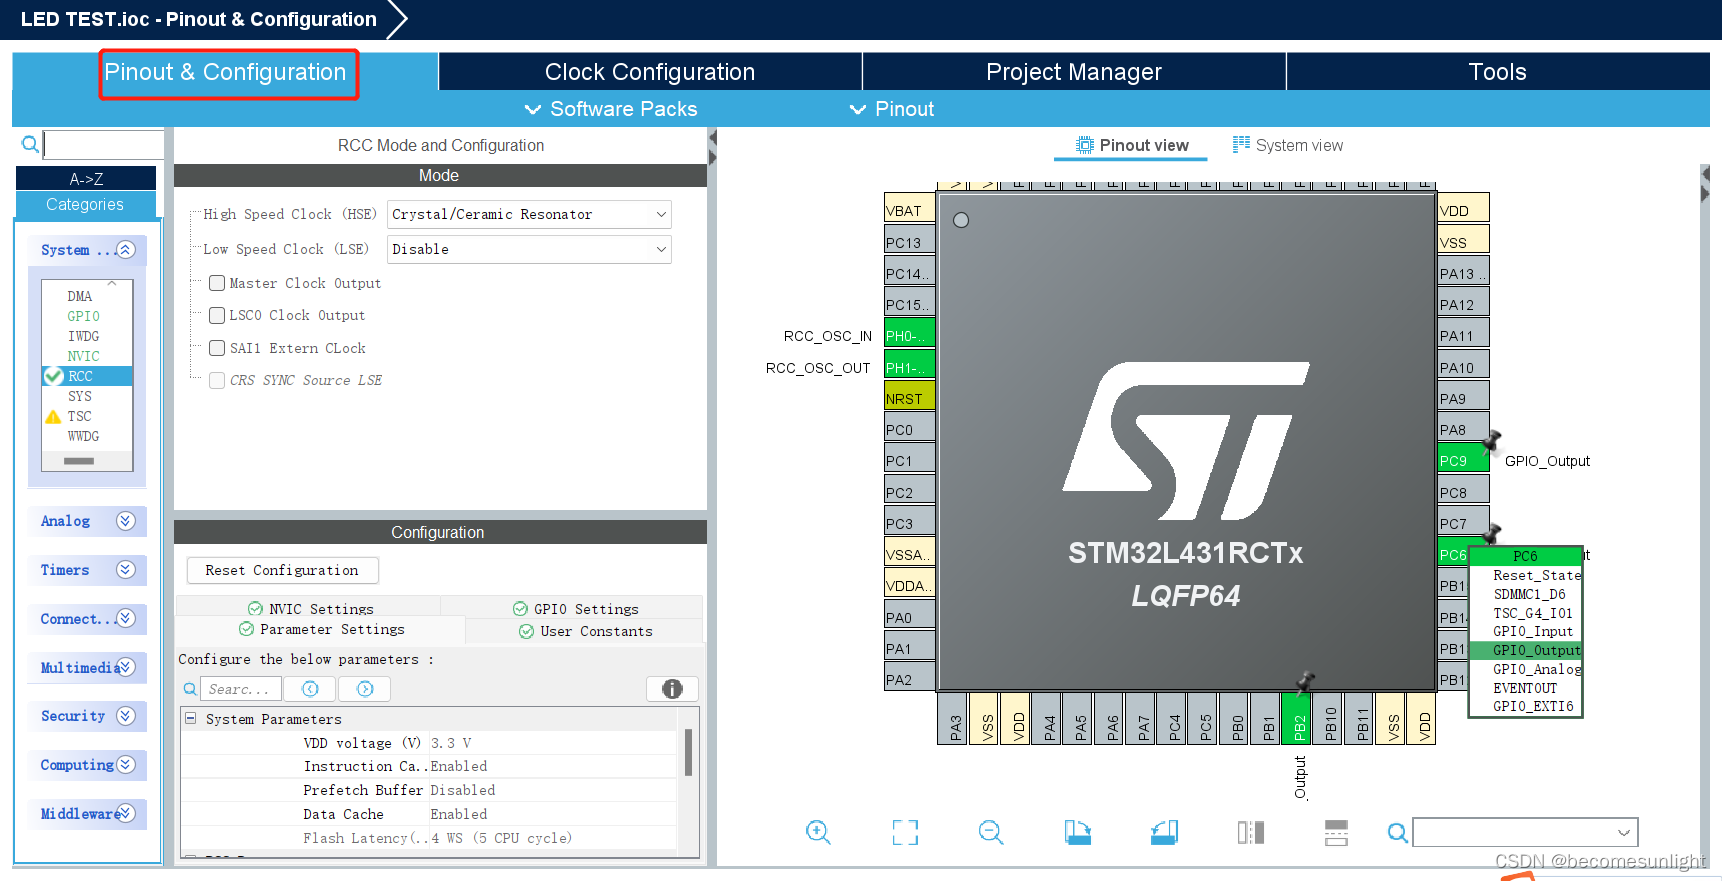This screenshot has width=1722, height=881.
Task: Click the category search magnifier icon
Action: coord(30,144)
